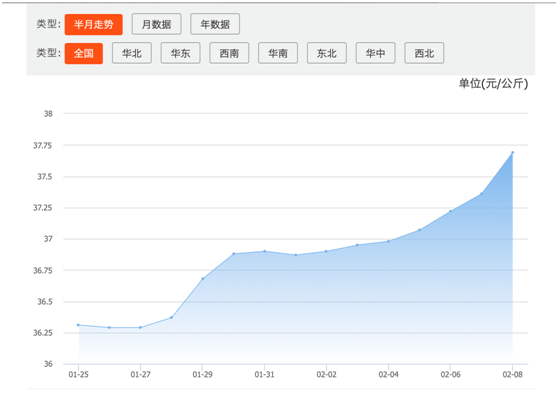Viewport: 558px width, 399px height.
Task: Filter chart by 华北 region
Action: (x=132, y=53)
